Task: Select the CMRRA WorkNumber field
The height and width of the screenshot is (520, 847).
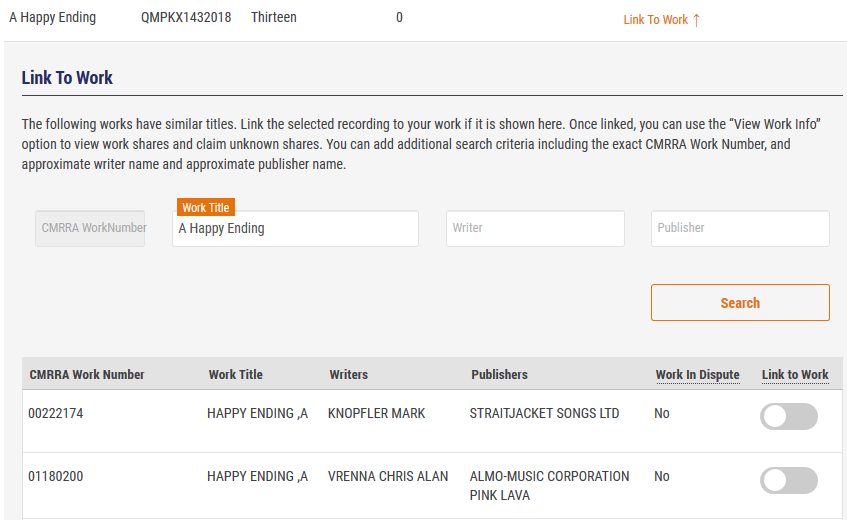Action: coord(90,228)
